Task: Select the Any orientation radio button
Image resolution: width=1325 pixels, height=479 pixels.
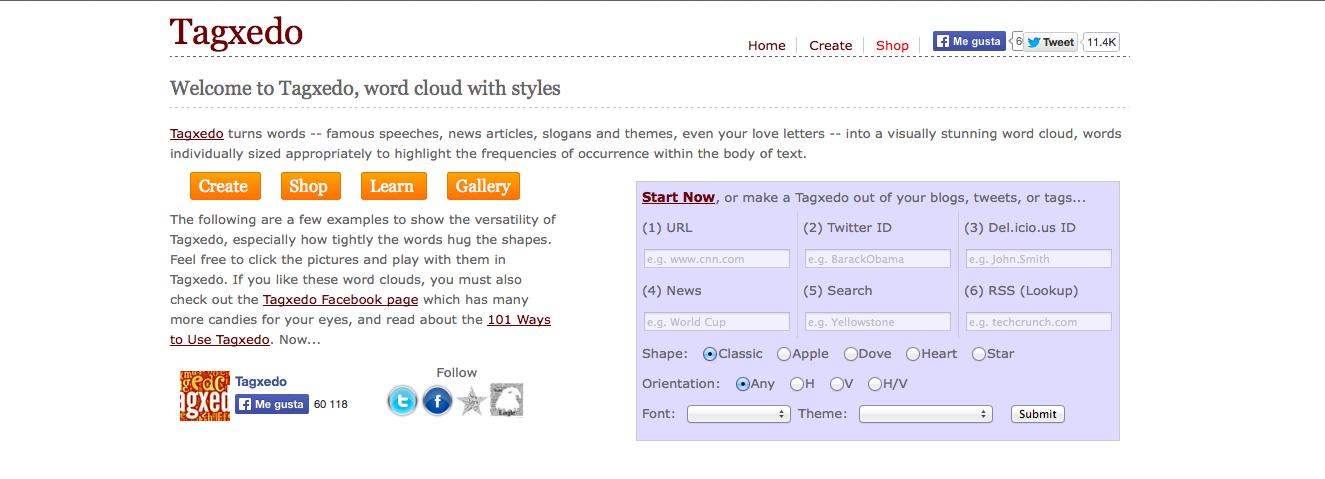Action: 743,384
